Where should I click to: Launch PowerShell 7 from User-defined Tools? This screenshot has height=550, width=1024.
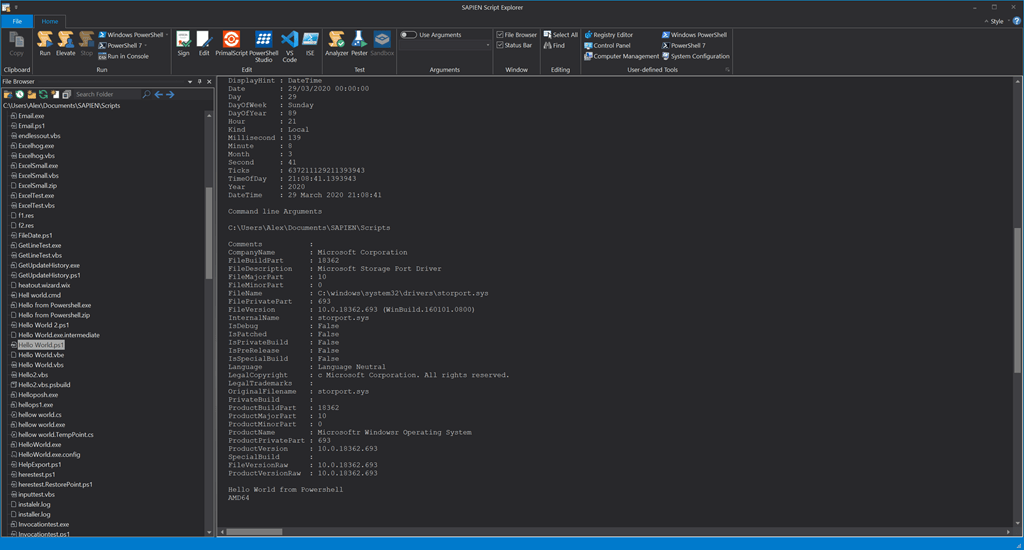[x=683, y=46]
